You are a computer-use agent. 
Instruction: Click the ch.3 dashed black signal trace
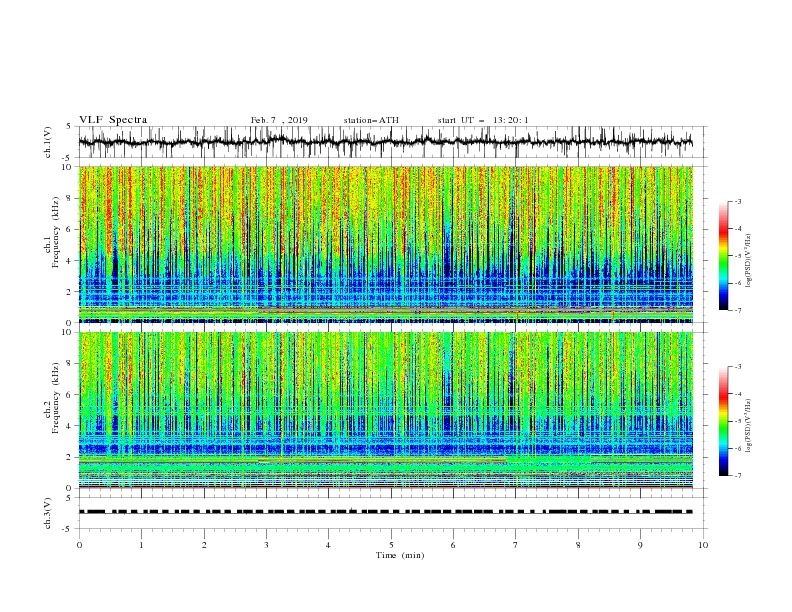click(385, 512)
